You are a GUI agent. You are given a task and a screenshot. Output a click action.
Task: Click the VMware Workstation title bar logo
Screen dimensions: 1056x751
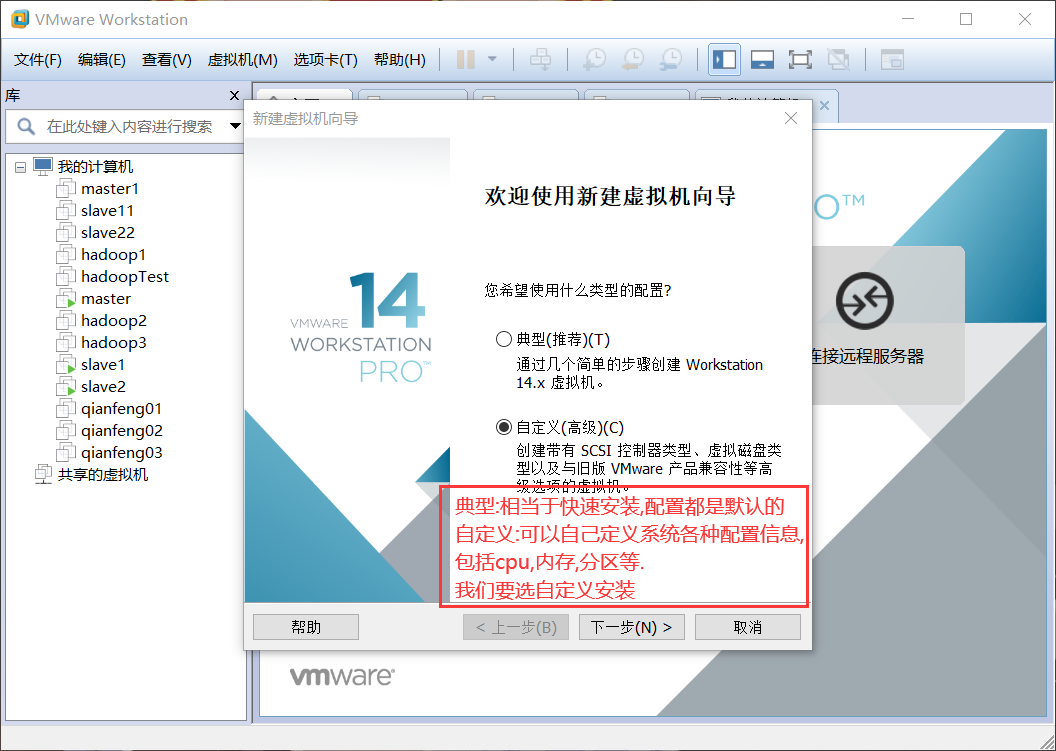20,19
